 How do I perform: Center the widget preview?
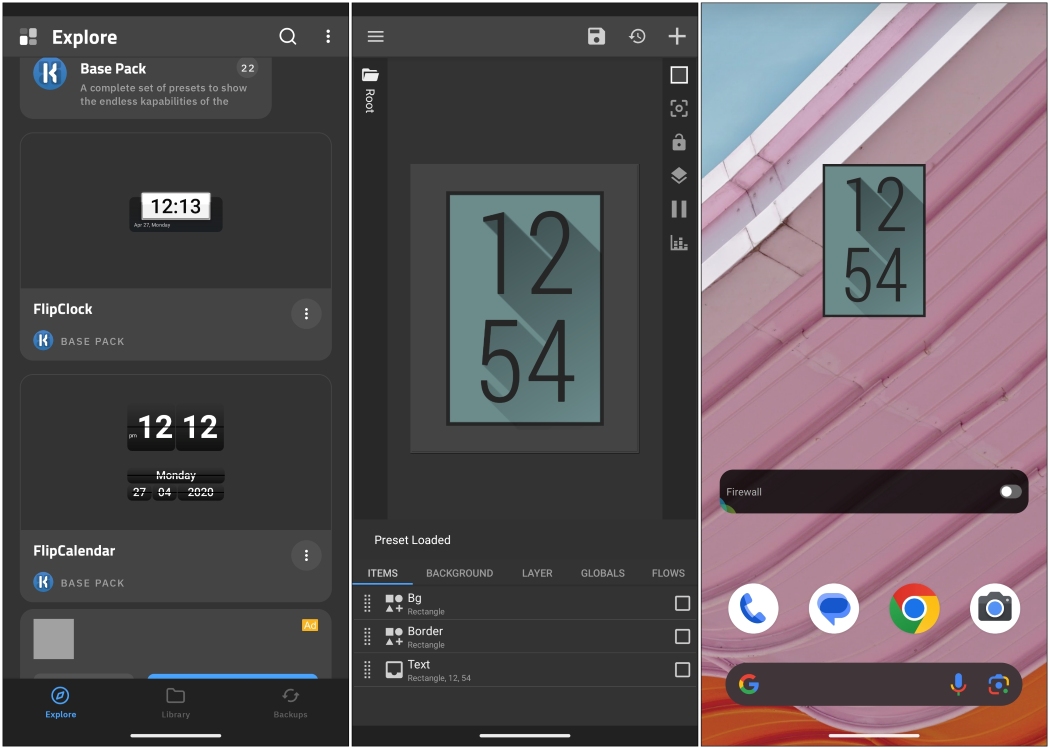point(679,108)
